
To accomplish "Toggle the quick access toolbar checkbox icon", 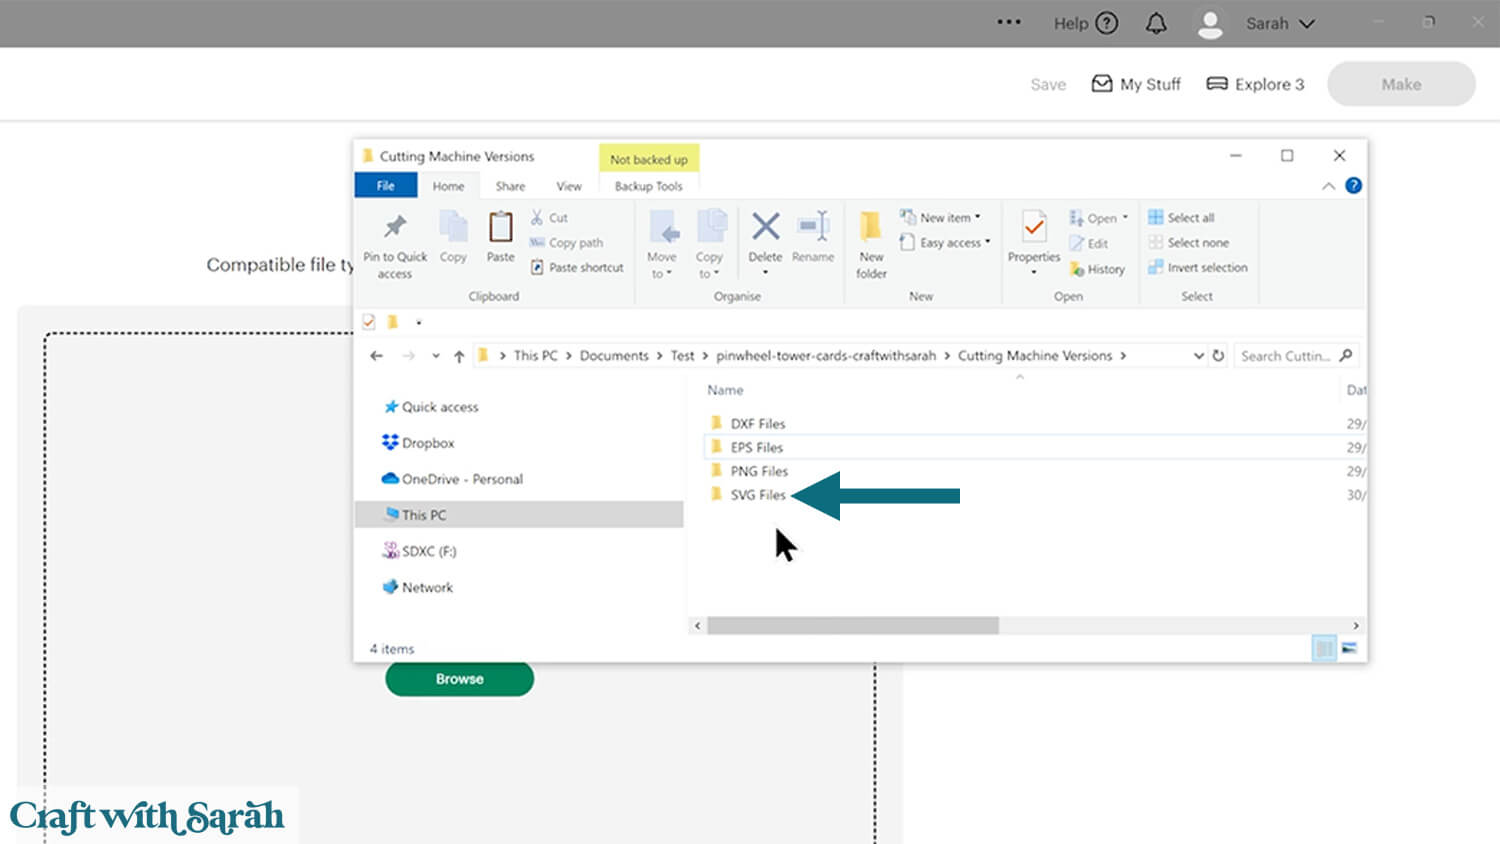I will point(369,322).
